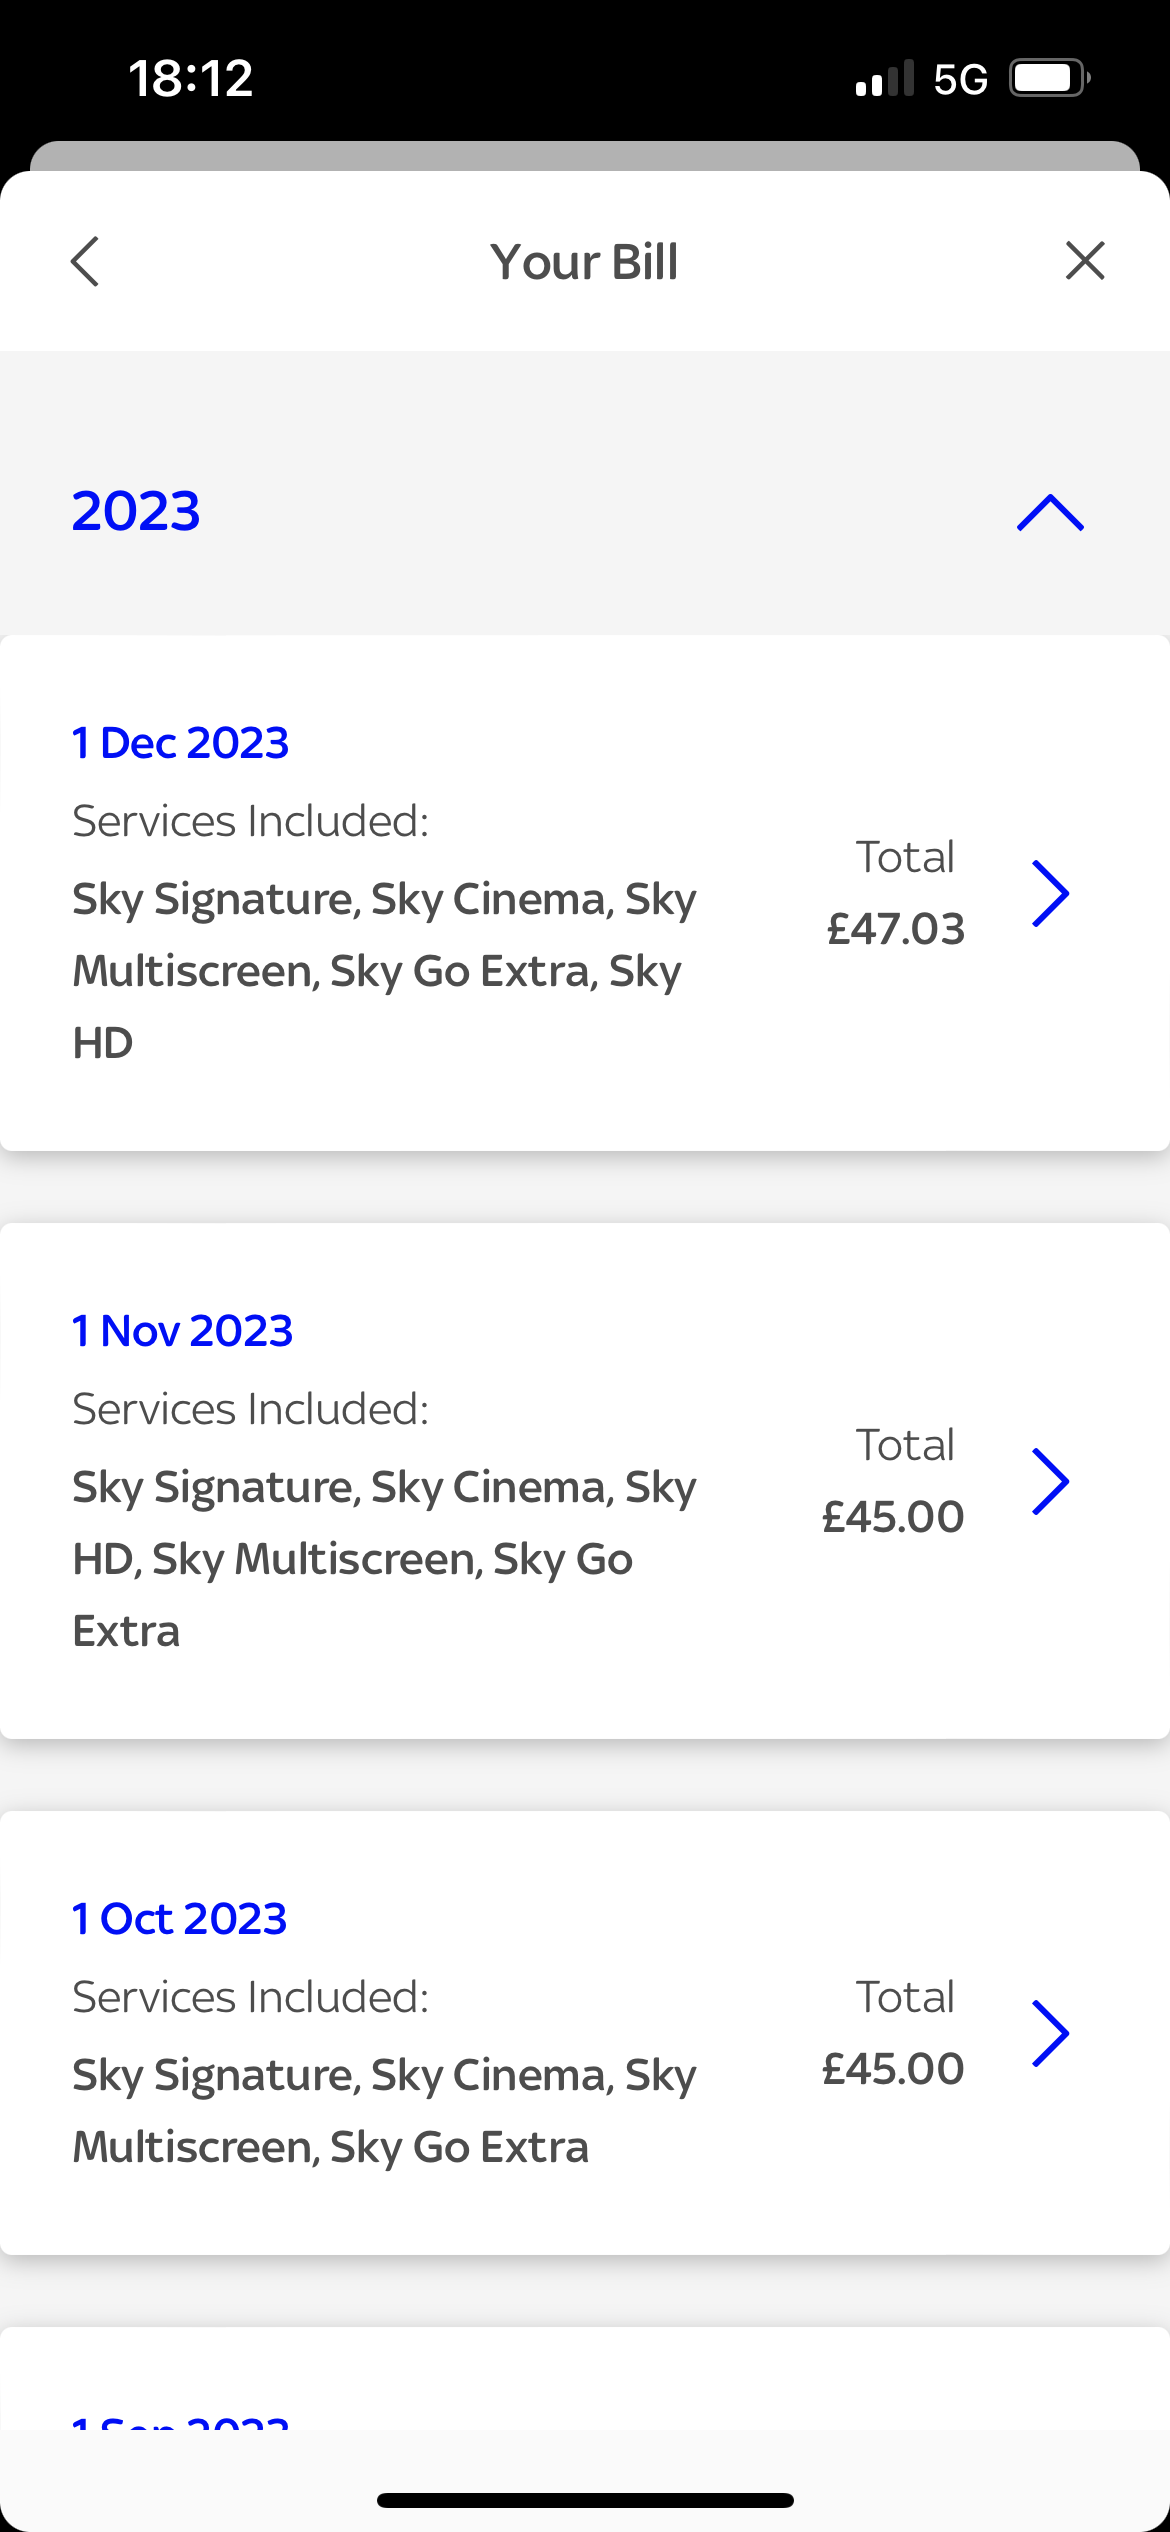The height and width of the screenshot is (2532, 1170).
Task: Open the 1 Oct 2023 bill chevron
Action: click(1051, 2033)
